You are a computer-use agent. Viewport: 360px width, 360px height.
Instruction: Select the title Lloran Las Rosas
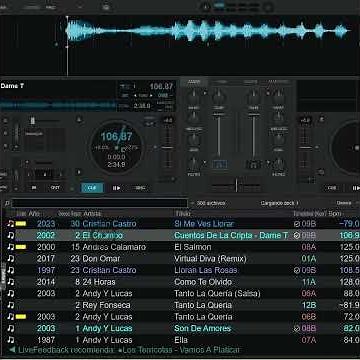206,270
